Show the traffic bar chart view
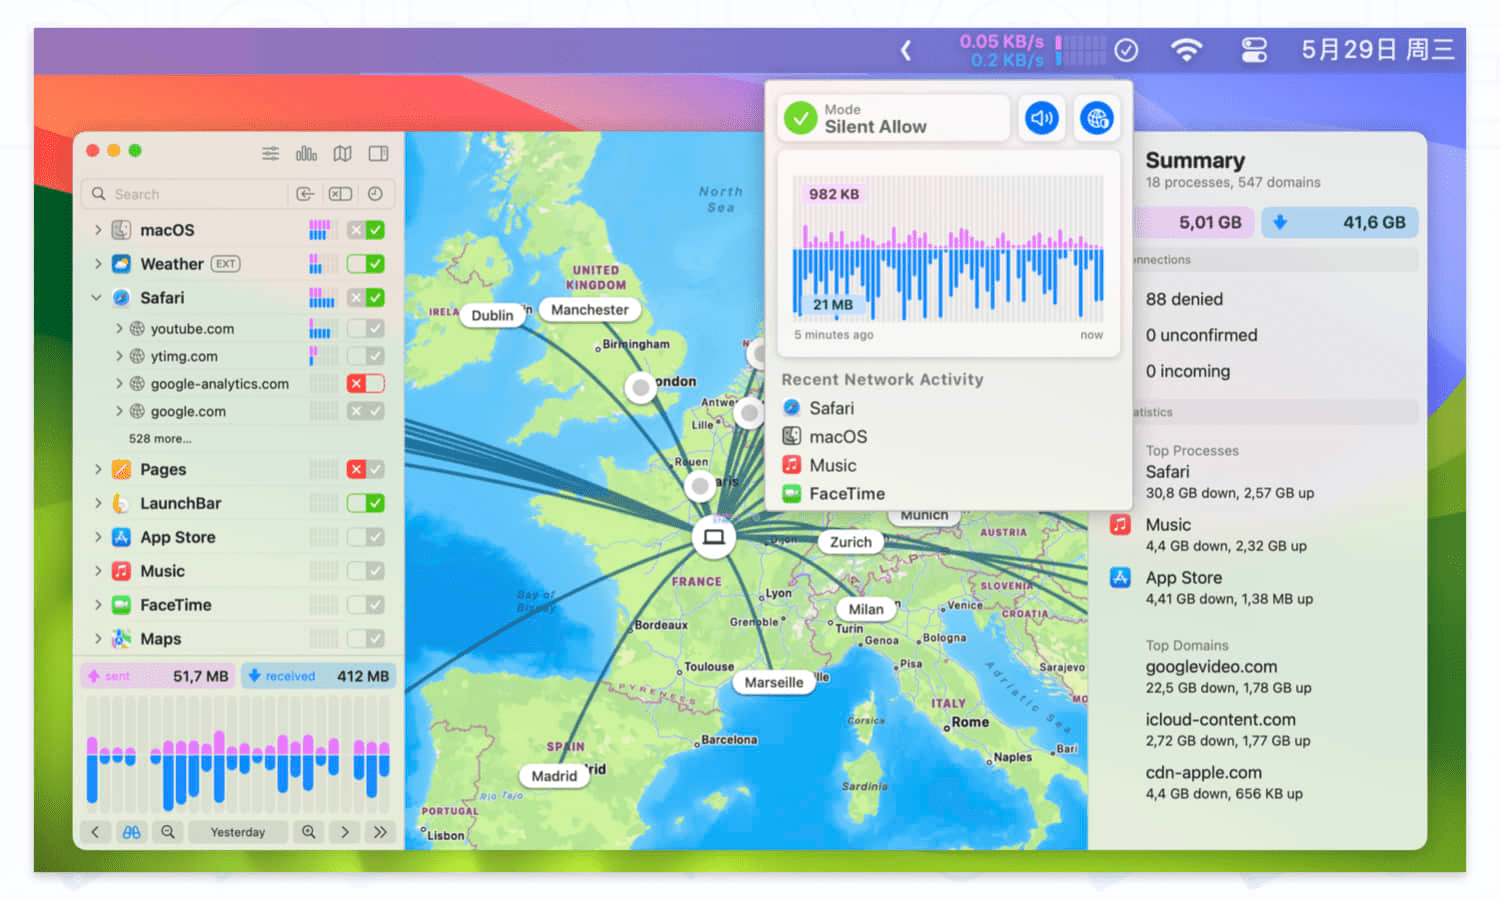The height and width of the screenshot is (900, 1500). tap(306, 153)
